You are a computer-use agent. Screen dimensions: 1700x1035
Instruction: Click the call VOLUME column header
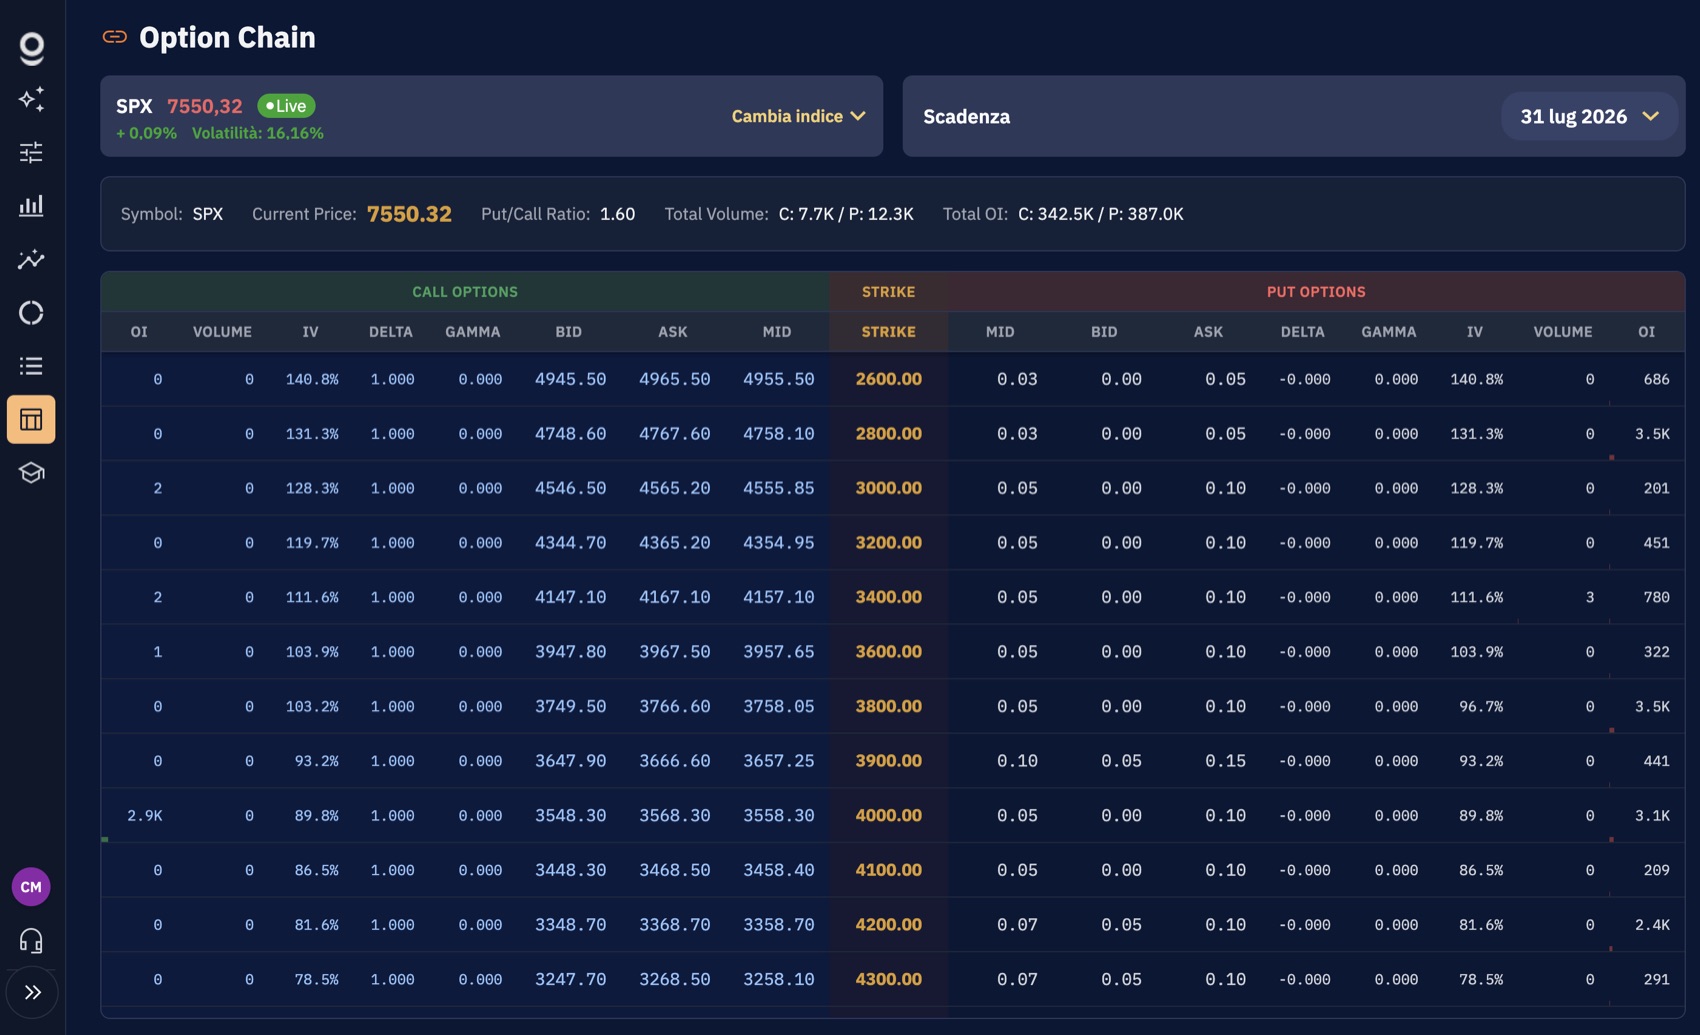(x=222, y=332)
